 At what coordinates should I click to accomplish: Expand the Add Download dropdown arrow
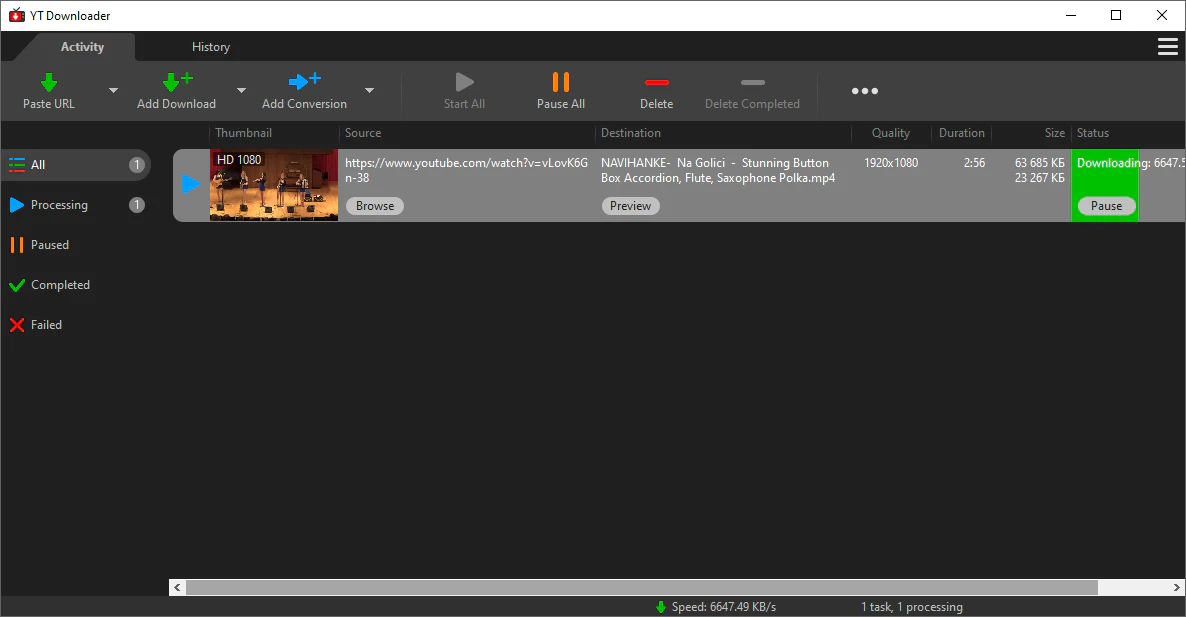click(x=241, y=91)
